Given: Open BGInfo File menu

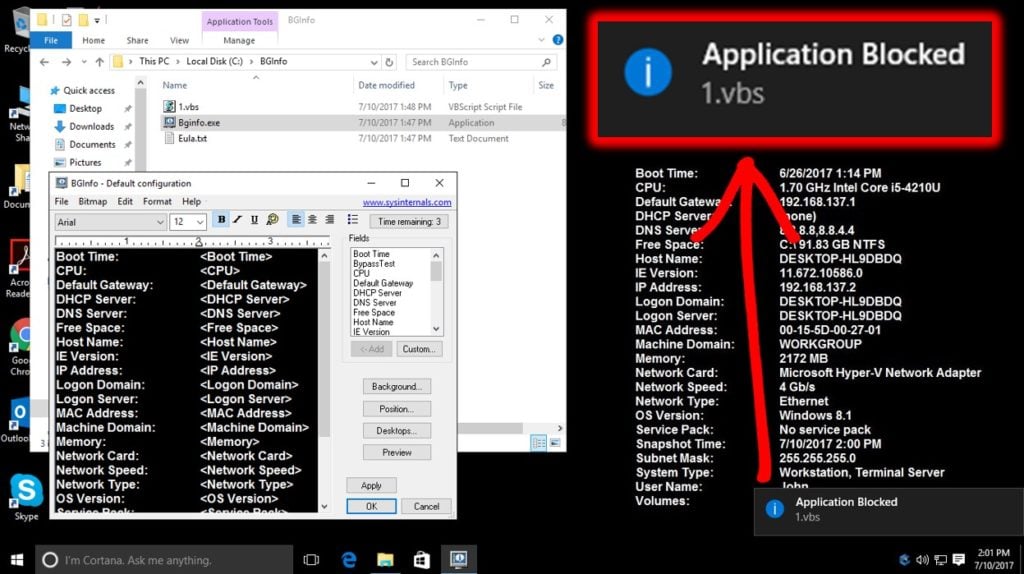Looking at the screenshot, I should [x=61, y=202].
